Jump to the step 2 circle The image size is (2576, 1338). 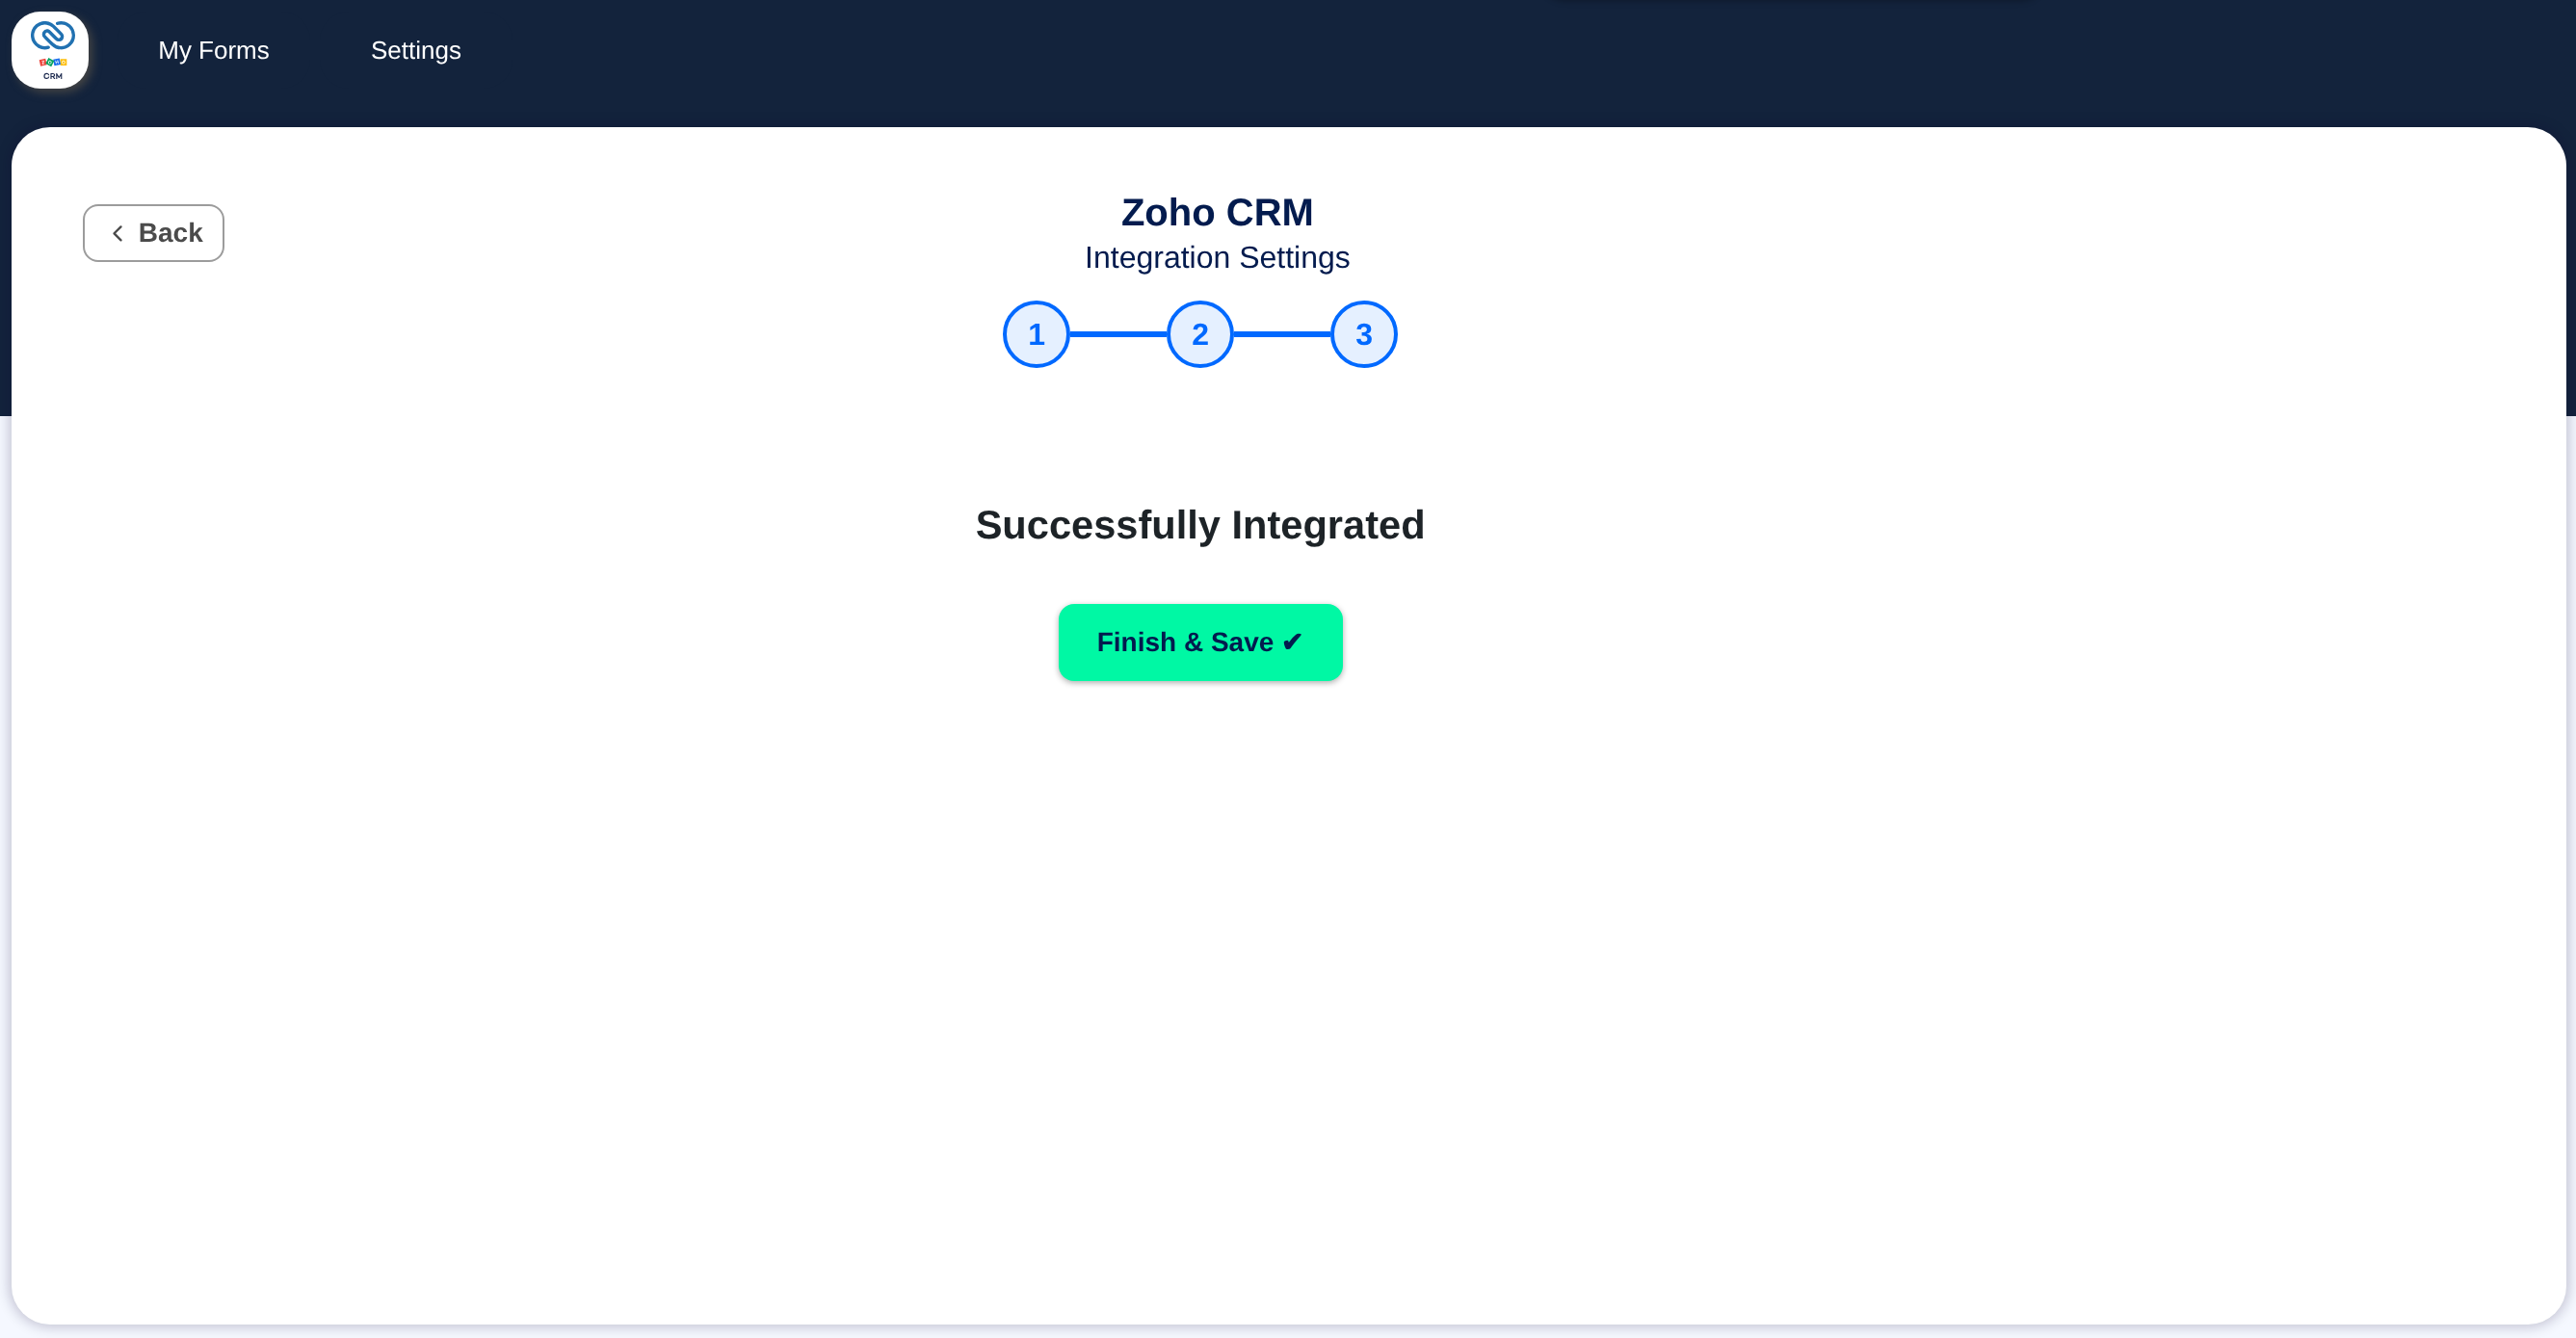[1200, 334]
